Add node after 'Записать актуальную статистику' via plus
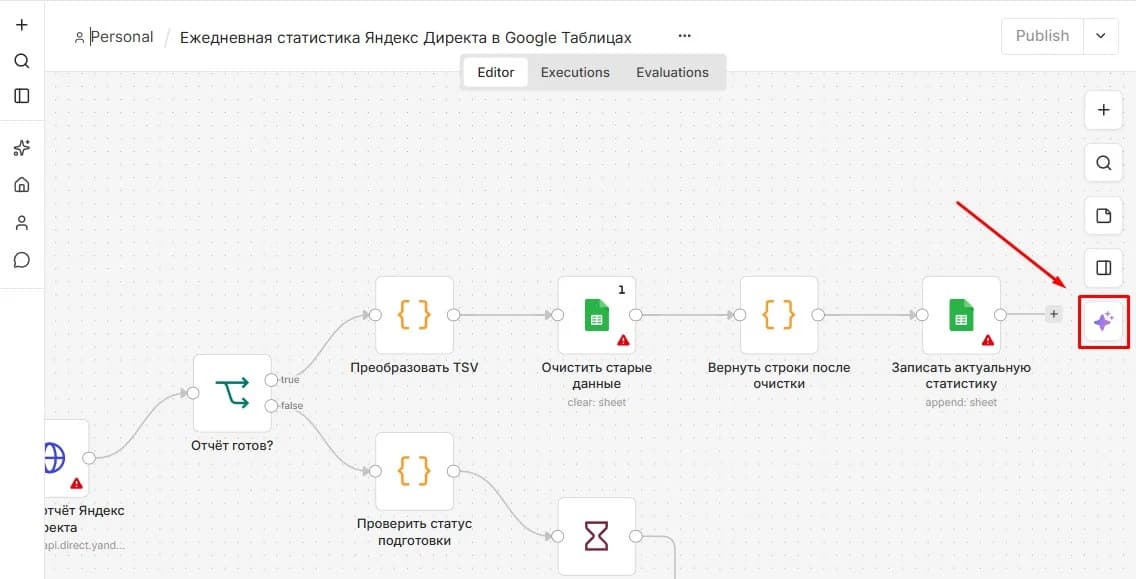Viewport: 1136px width, 579px height. click(x=1054, y=315)
